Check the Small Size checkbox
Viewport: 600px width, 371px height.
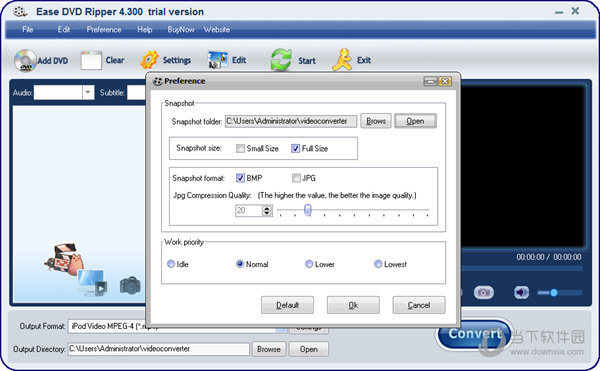240,148
